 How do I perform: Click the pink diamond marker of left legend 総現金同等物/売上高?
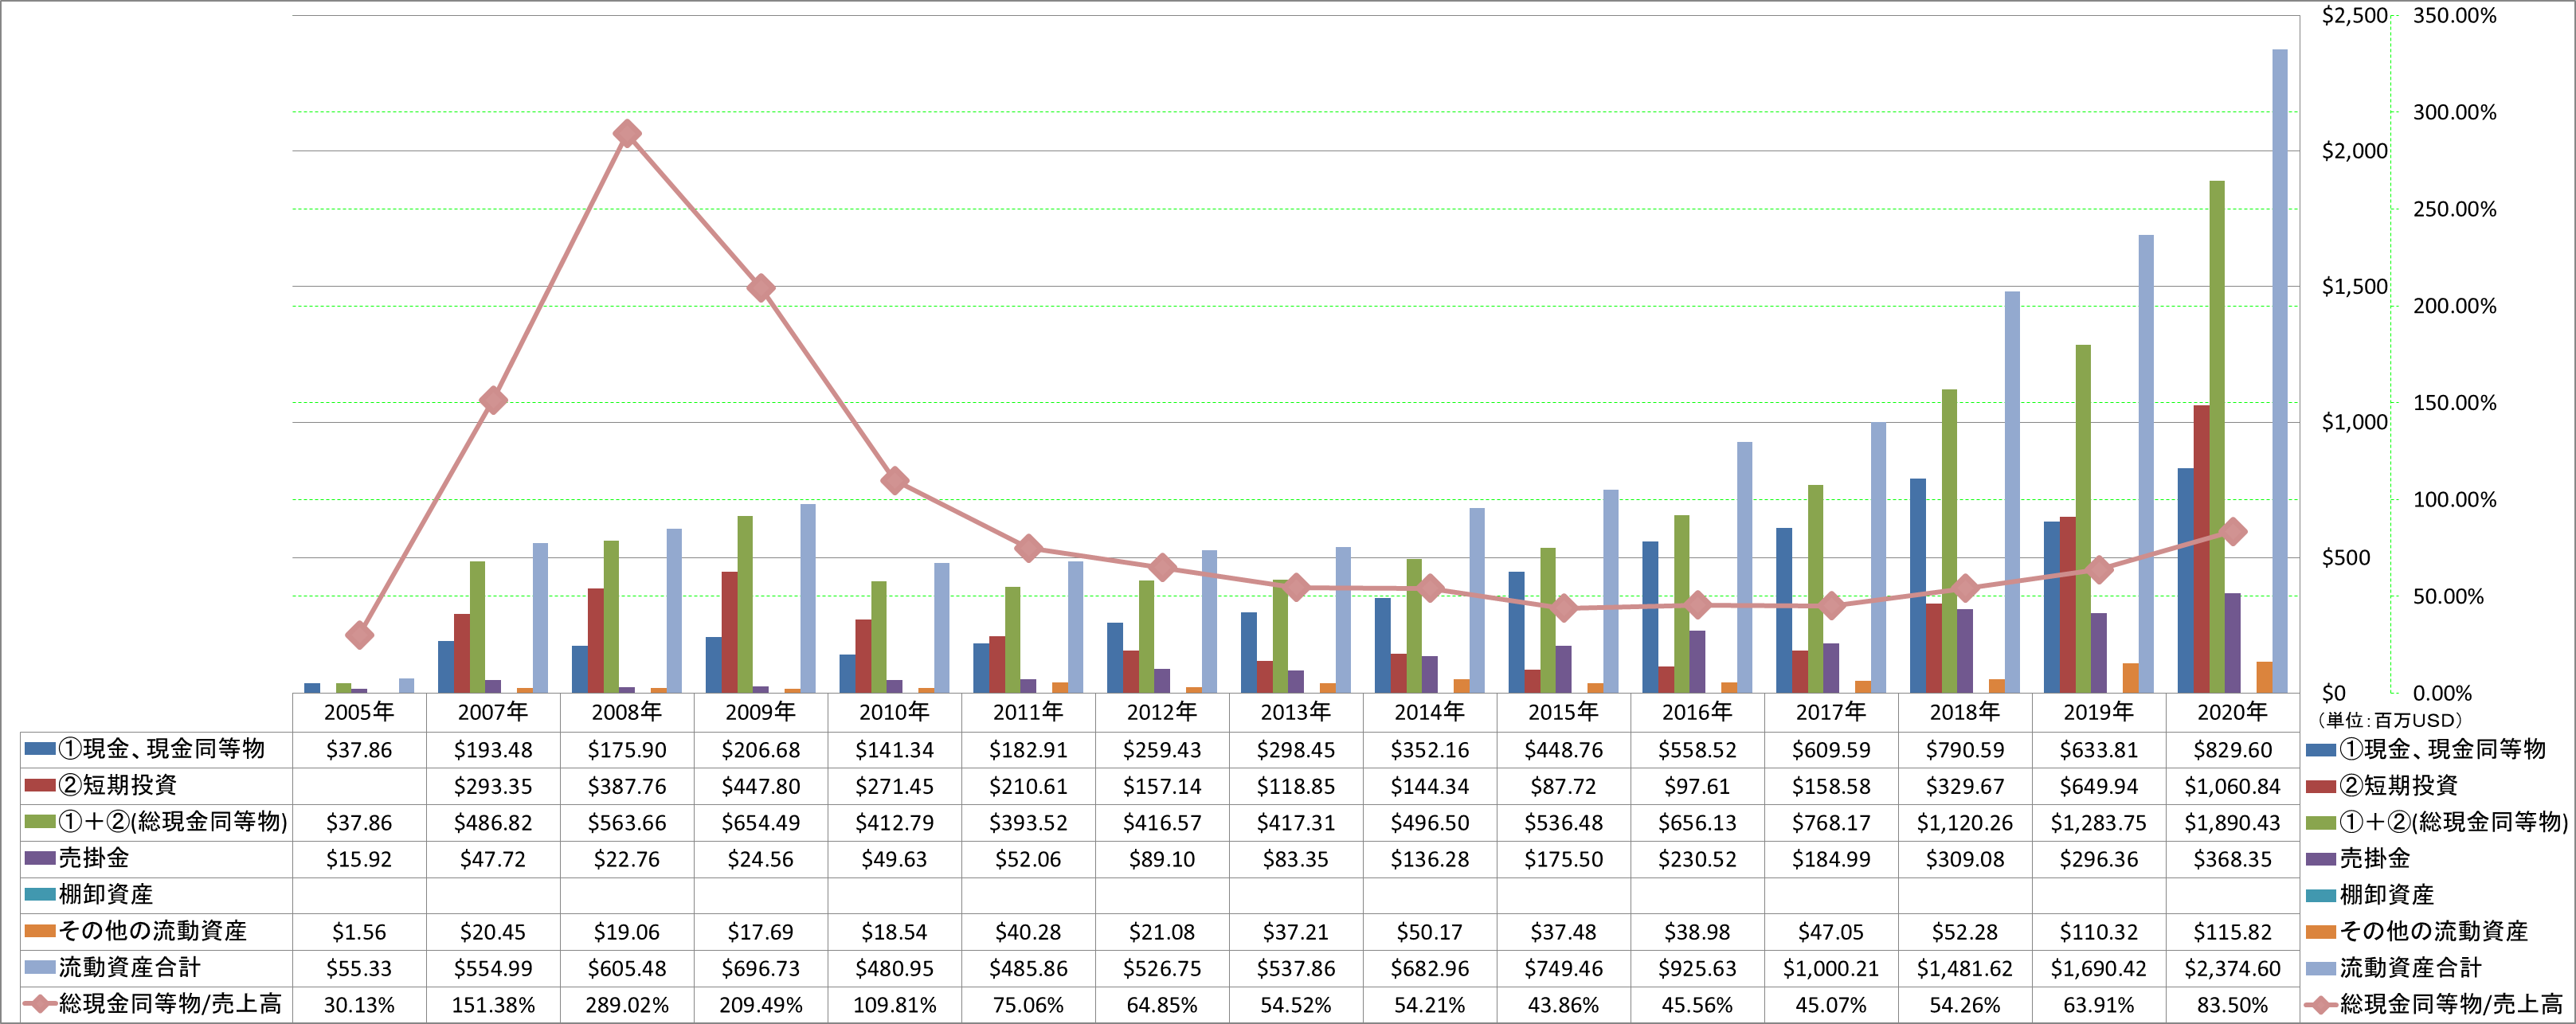coord(40,1004)
